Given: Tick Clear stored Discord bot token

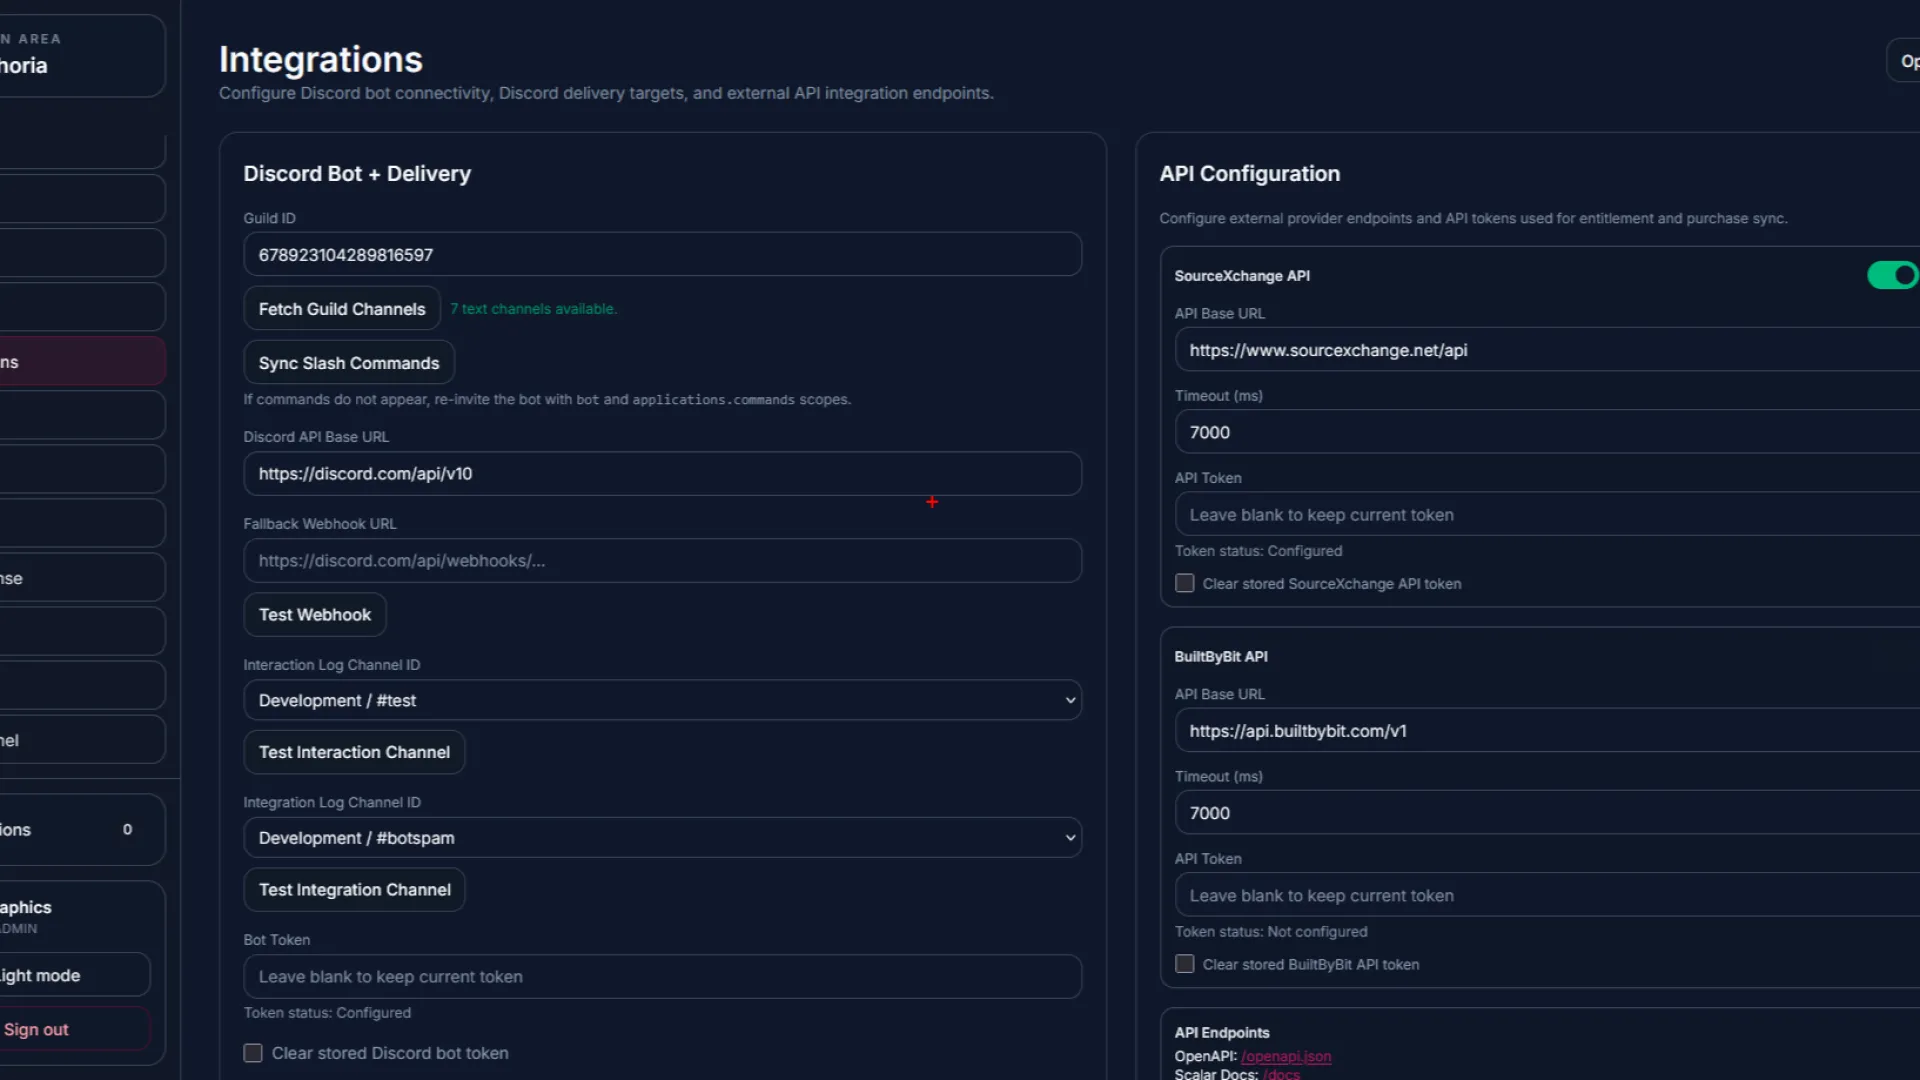Looking at the screenshot, I should tap(253, 1053).
